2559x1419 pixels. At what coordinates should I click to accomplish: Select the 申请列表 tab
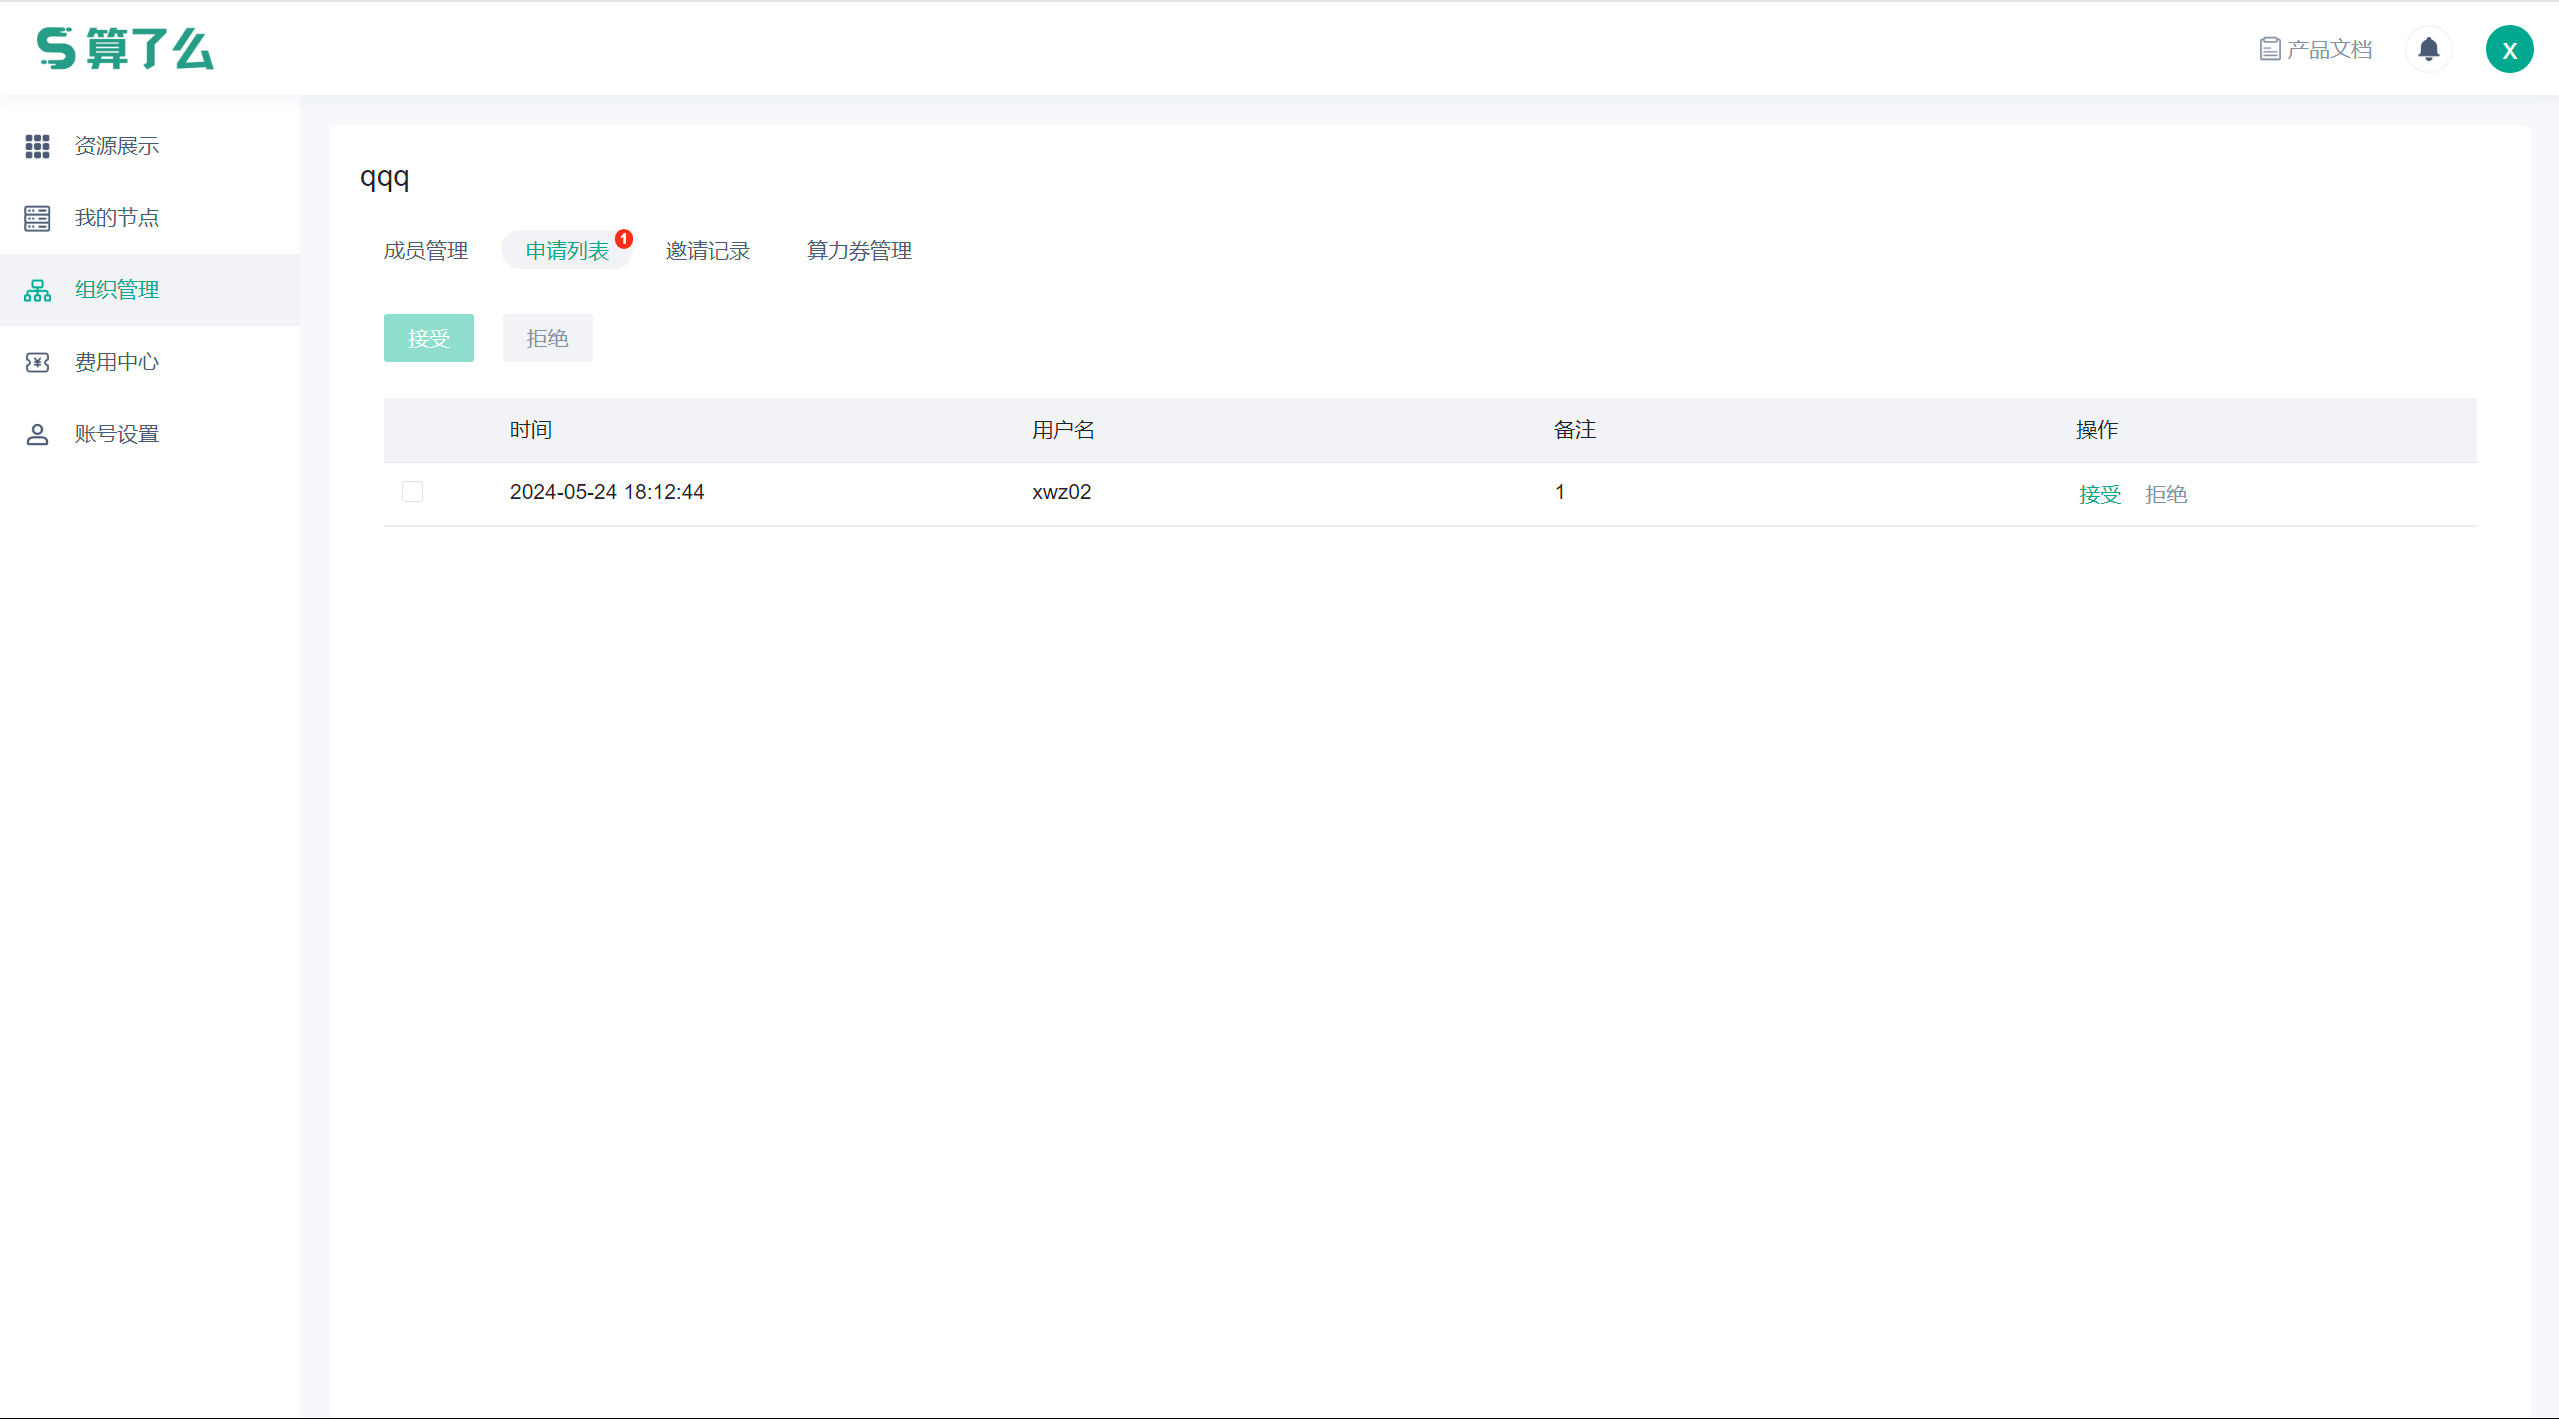[567, 250]
